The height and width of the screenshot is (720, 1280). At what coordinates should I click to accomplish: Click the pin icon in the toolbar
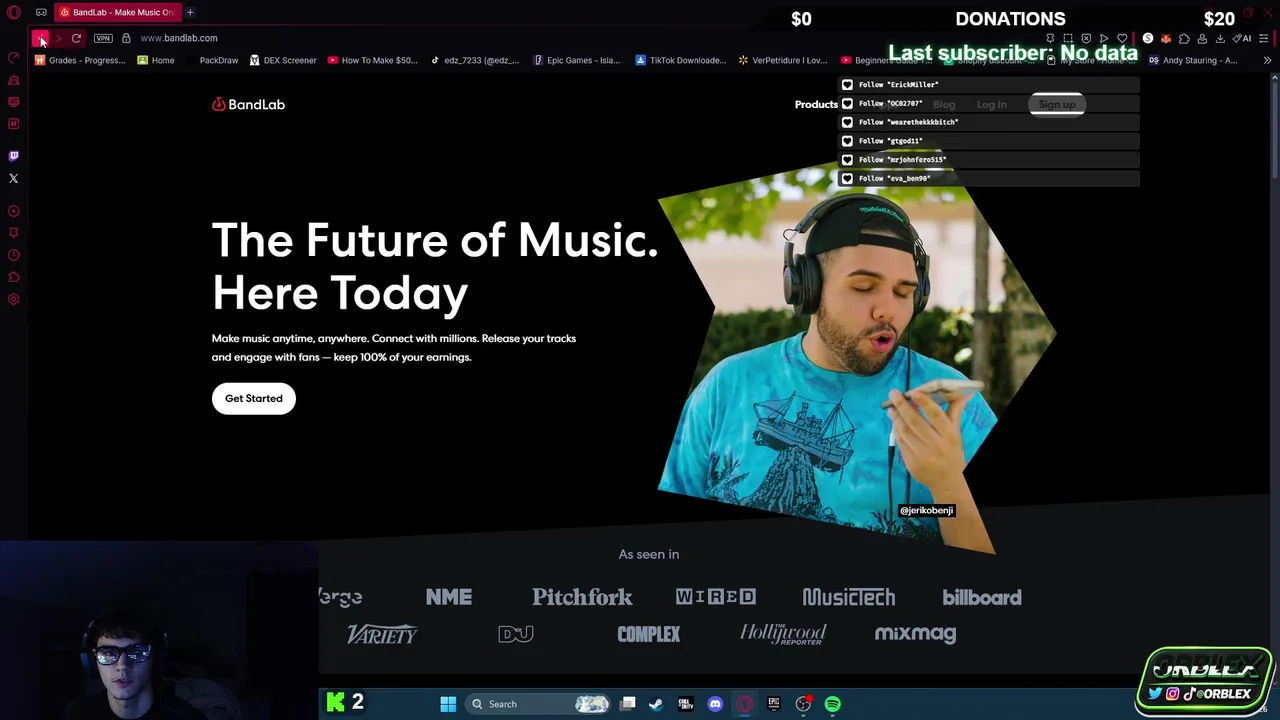pyautogui.click(x=1050, y=38)
